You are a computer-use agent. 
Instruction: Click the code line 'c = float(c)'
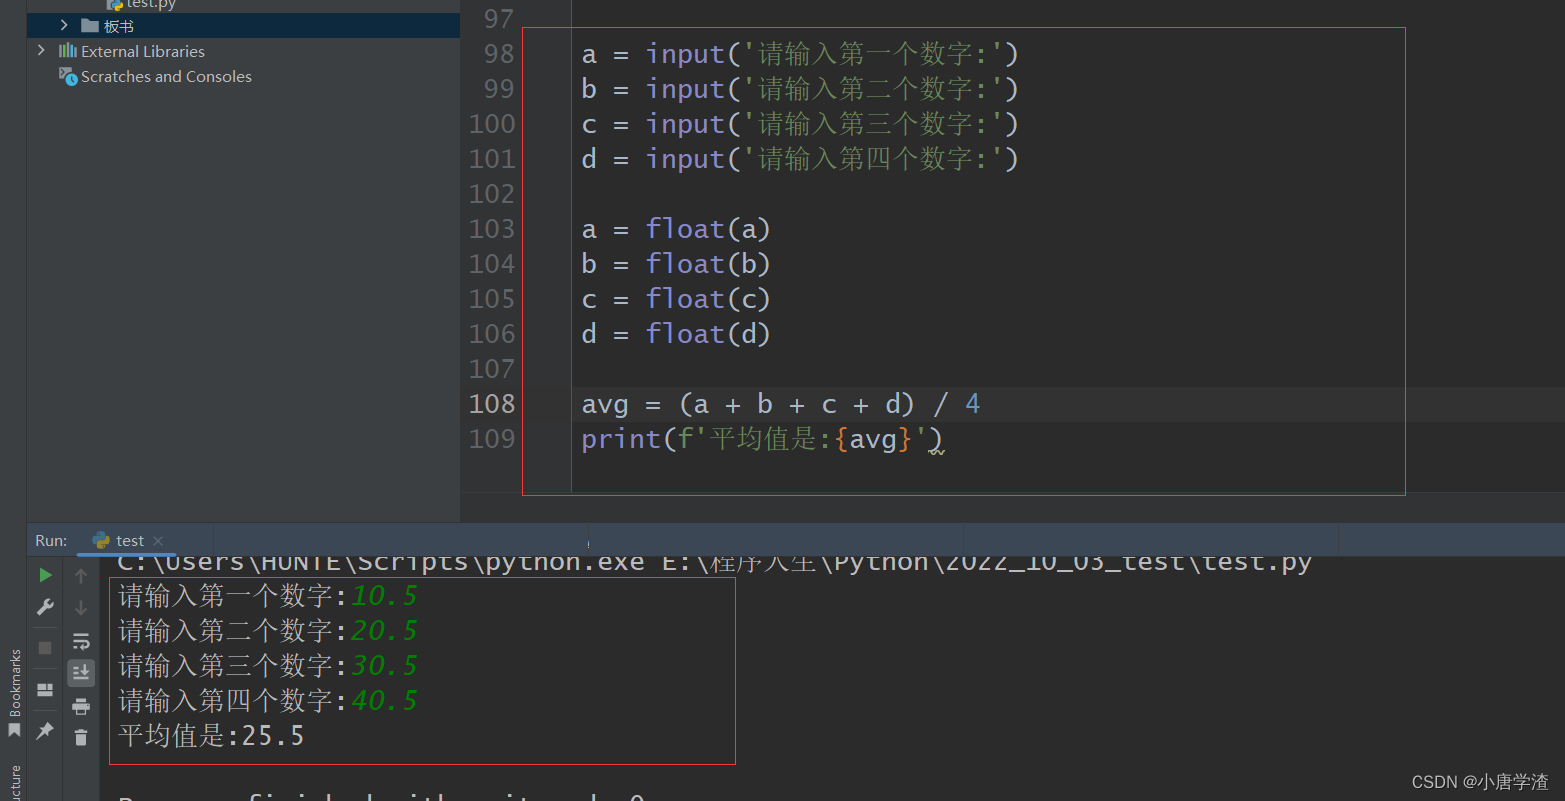click(676, 299)
